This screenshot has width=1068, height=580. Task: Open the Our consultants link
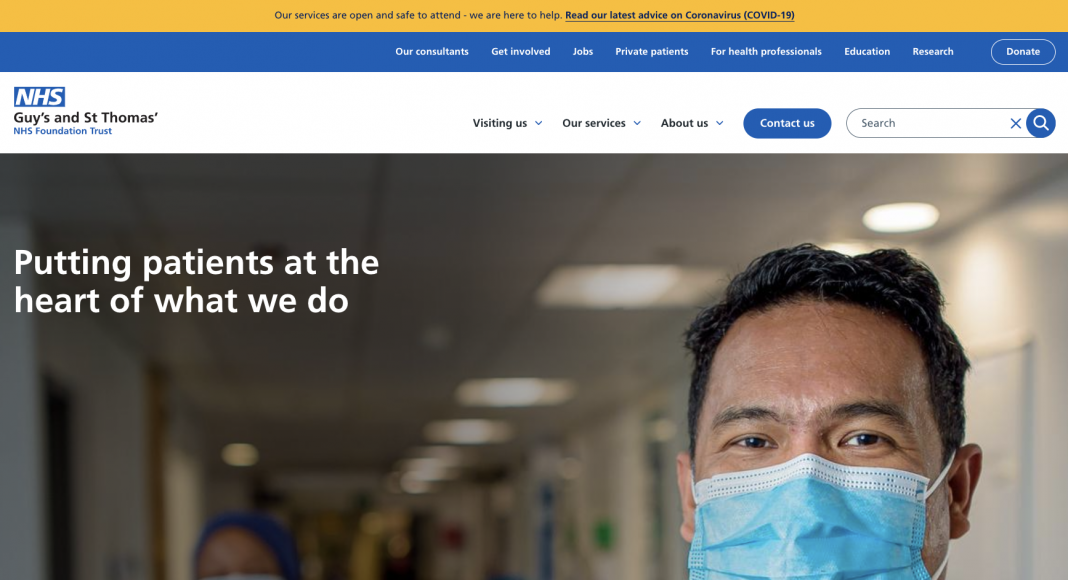[432, 52]
